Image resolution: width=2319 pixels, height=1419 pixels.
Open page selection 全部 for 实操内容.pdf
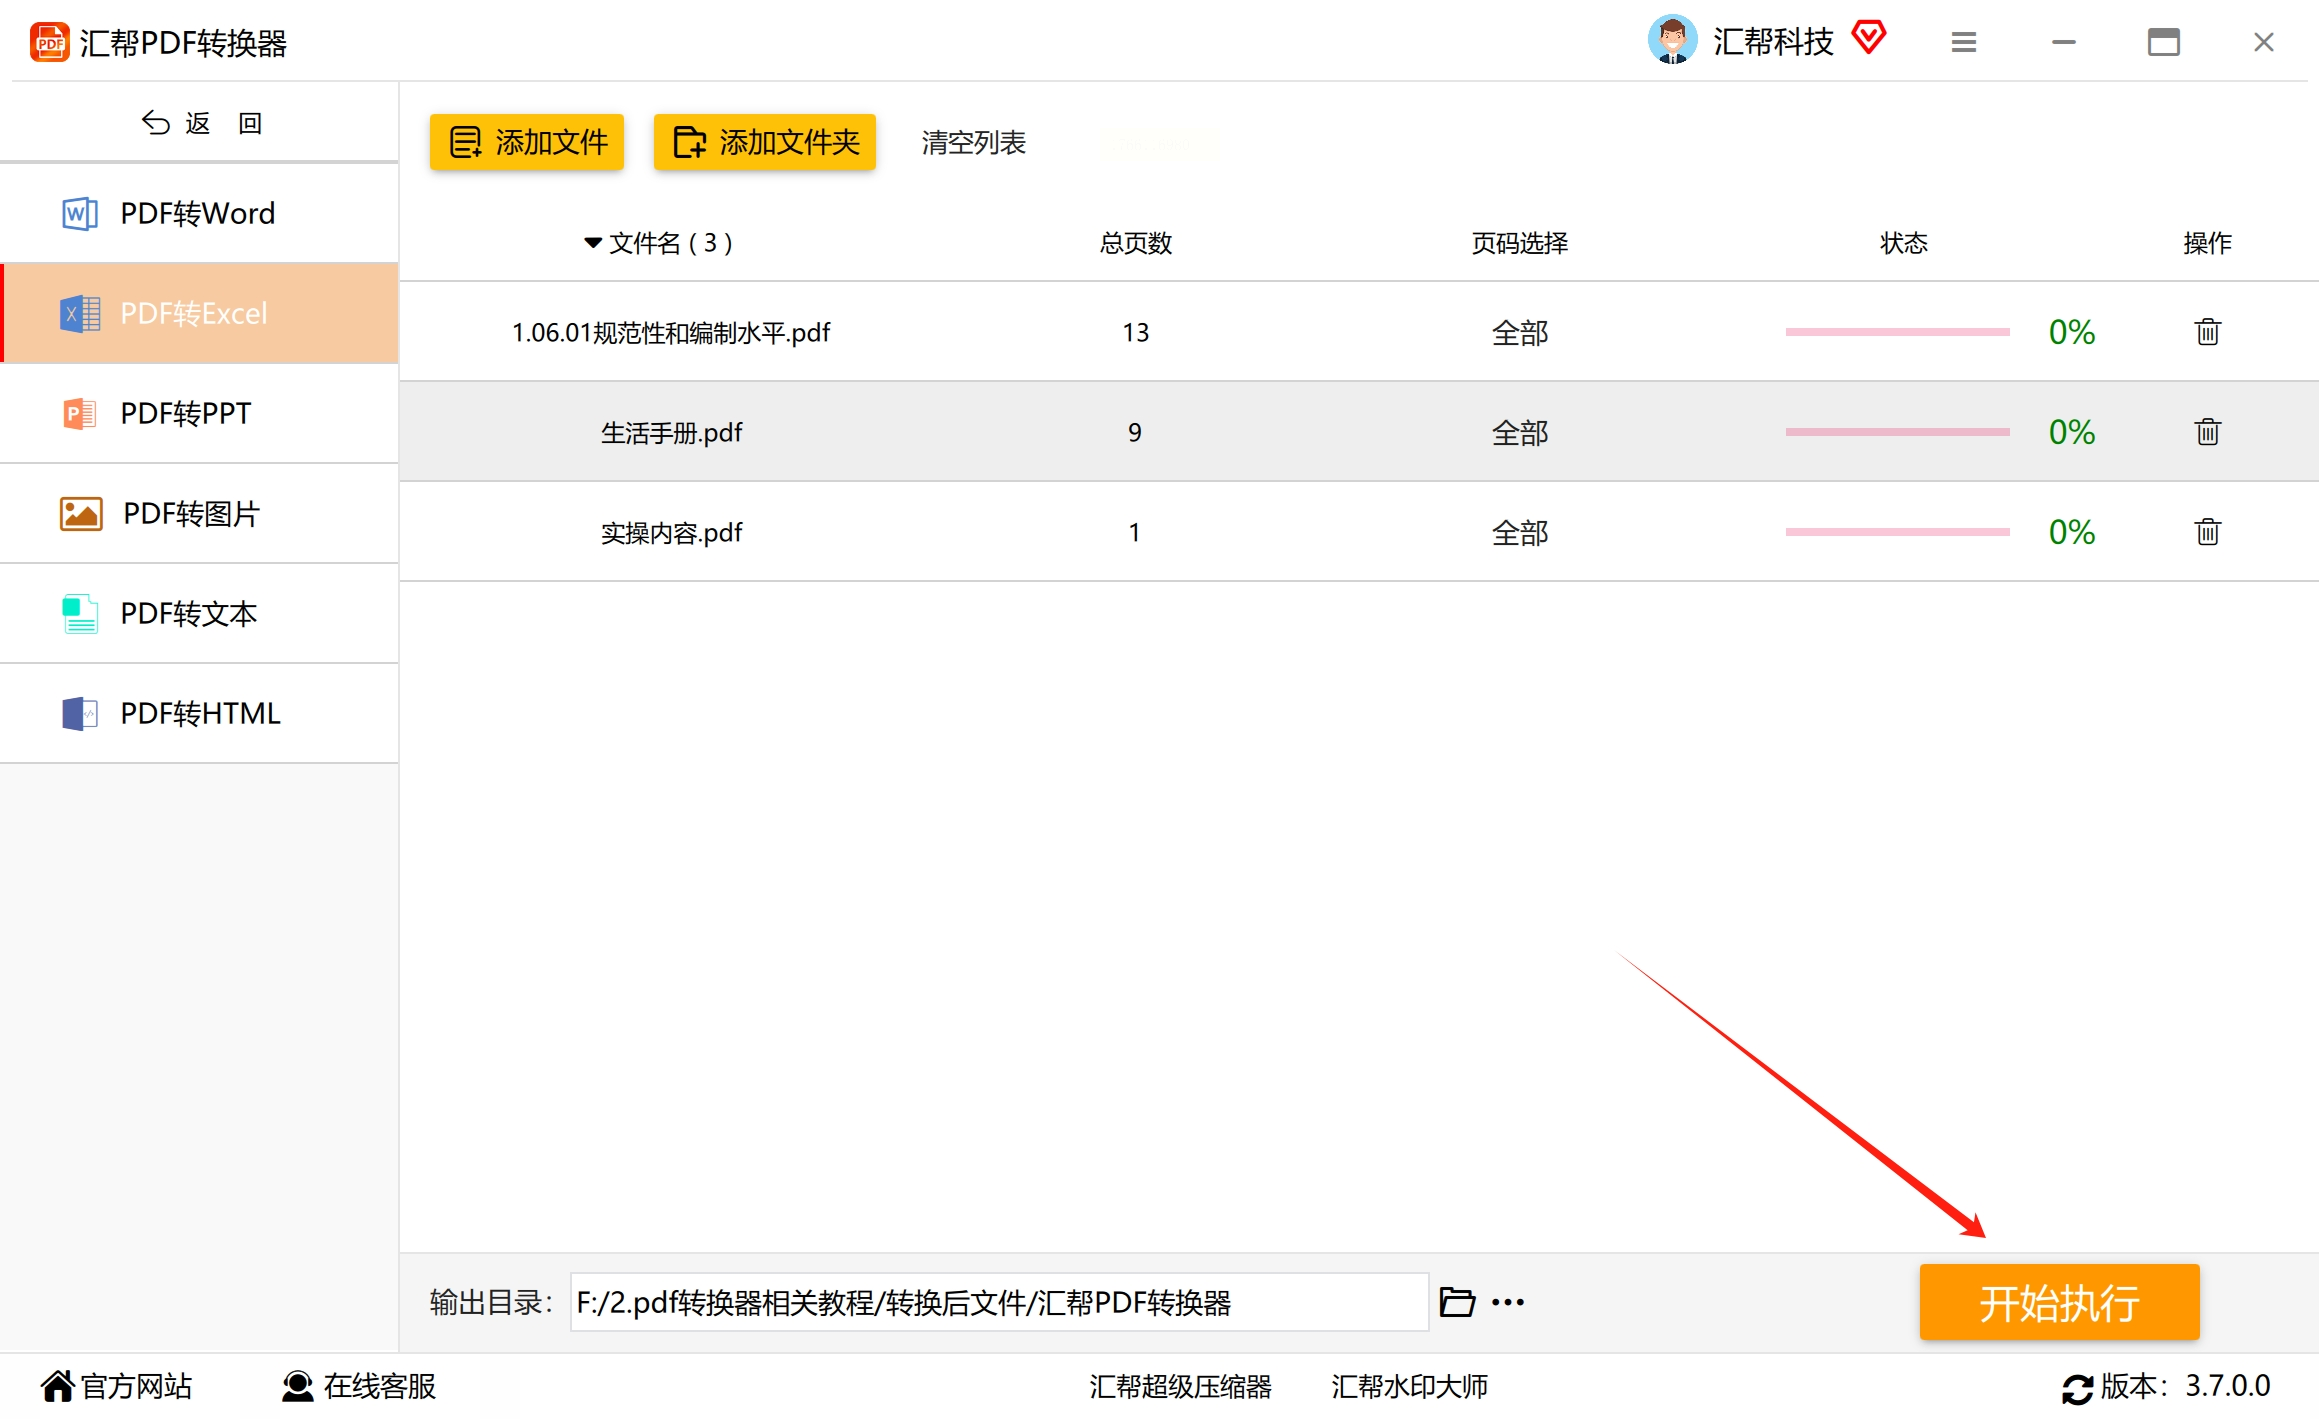[1519, 533]
